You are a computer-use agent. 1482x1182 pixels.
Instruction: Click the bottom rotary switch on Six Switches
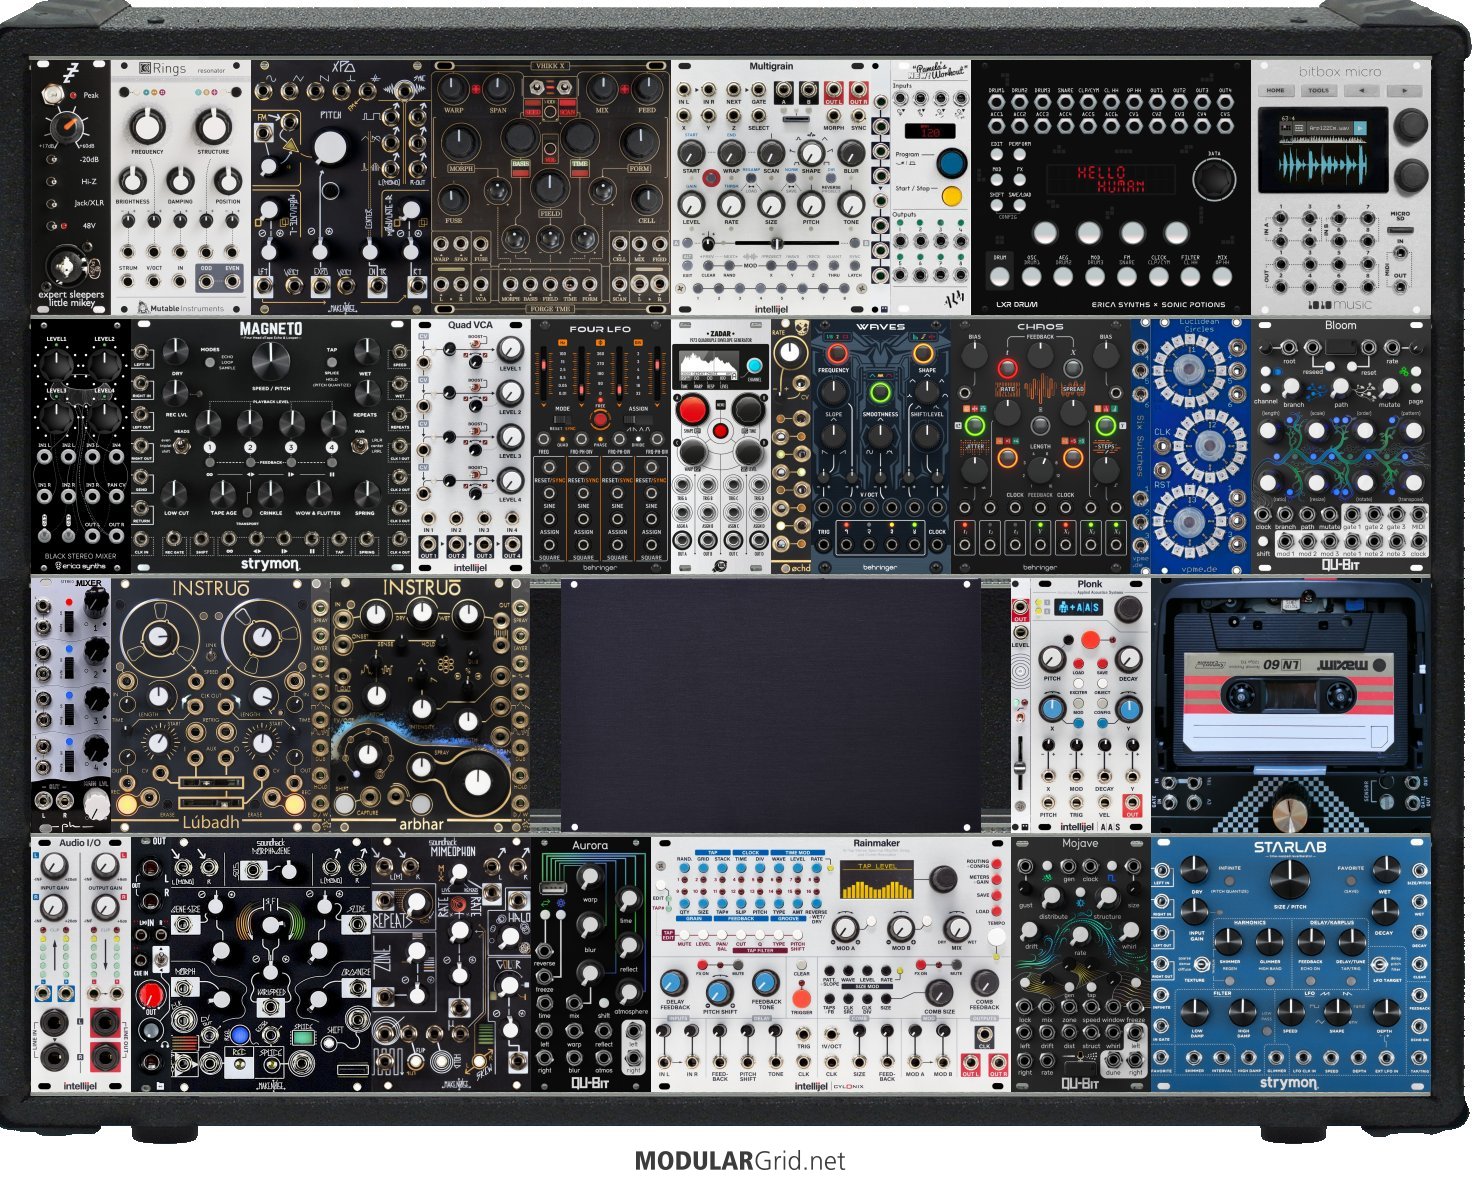click(x=1190, y=523)
